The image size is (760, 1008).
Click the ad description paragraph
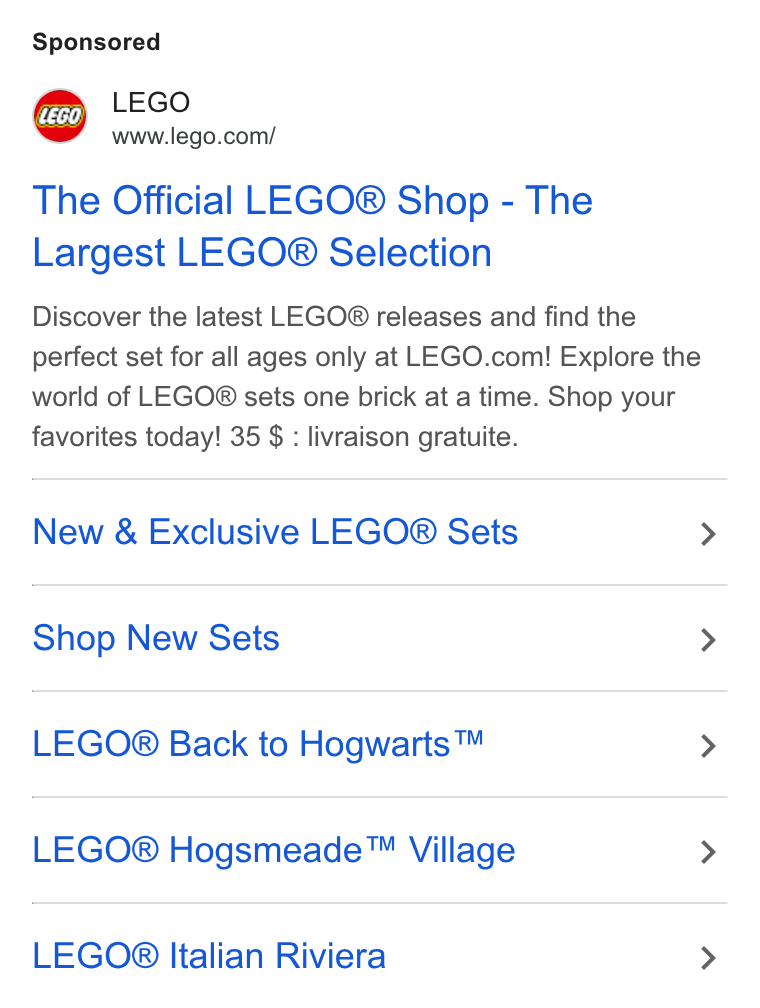[366, 377]
